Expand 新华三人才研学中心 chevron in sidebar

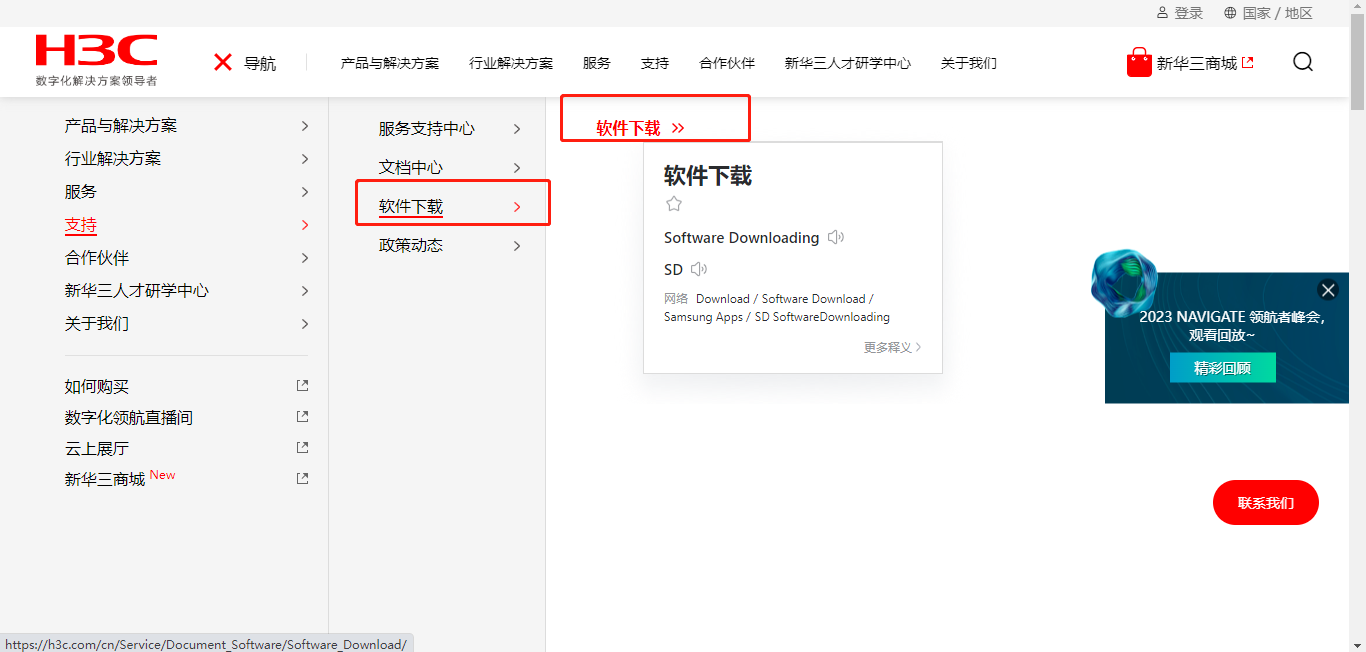tap(305, 291)
